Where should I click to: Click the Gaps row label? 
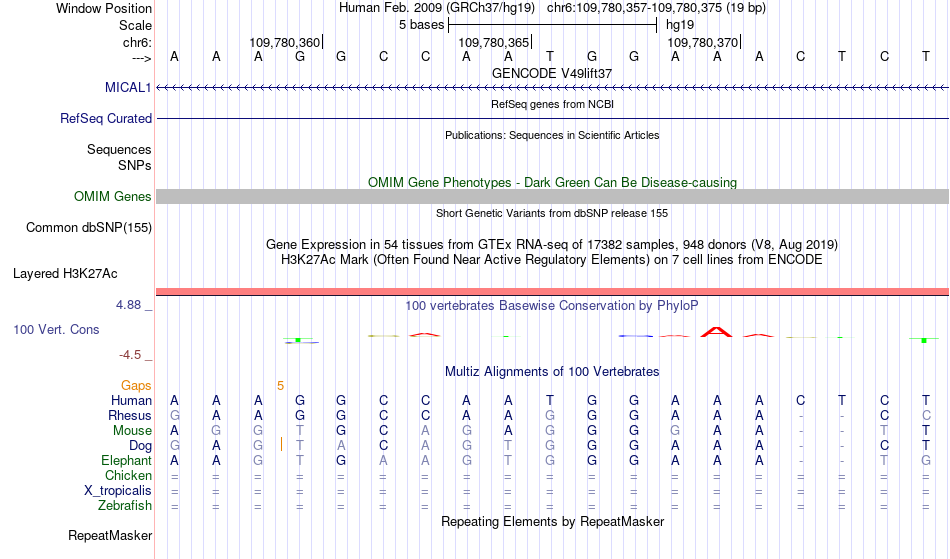136,386
